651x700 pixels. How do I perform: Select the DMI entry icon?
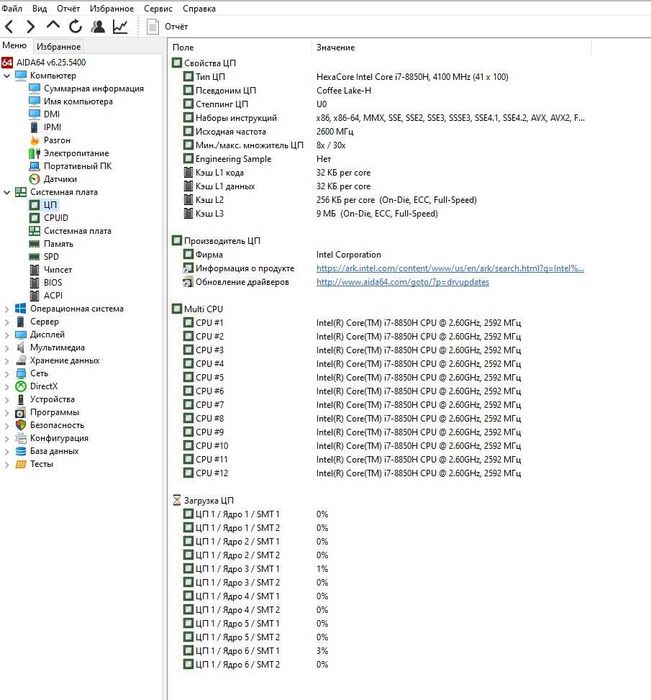[x=34, y=114]
